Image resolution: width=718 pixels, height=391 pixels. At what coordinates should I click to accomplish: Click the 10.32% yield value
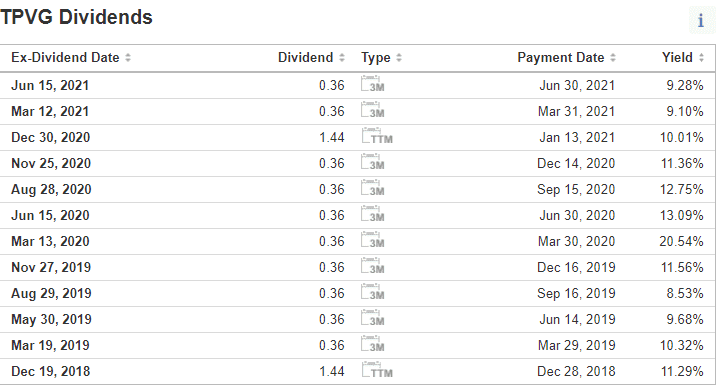(681, 347)
